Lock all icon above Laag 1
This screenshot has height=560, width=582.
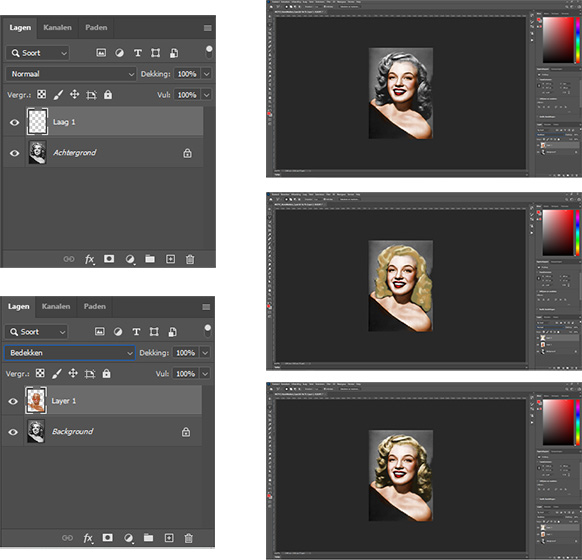pyautogui.click(x=108, y=94)
